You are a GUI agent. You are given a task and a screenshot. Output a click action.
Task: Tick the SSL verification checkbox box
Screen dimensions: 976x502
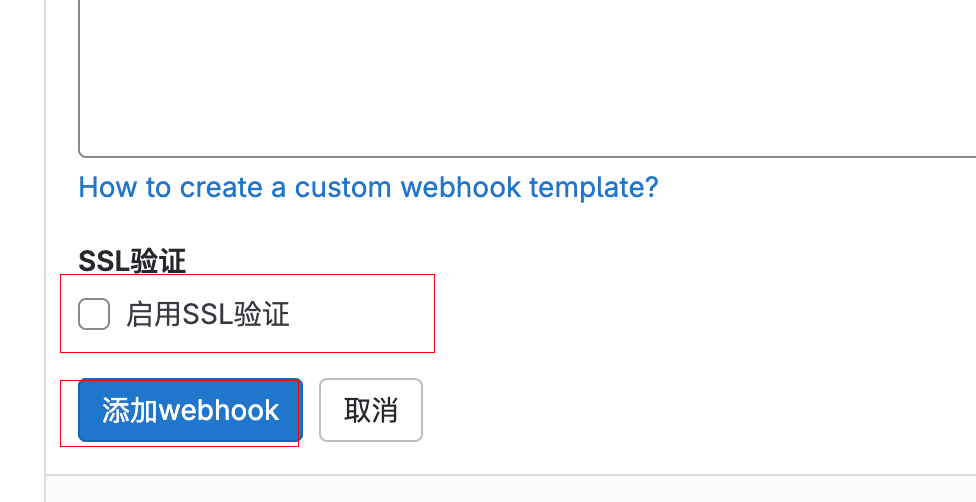click(x=94, y=315)
